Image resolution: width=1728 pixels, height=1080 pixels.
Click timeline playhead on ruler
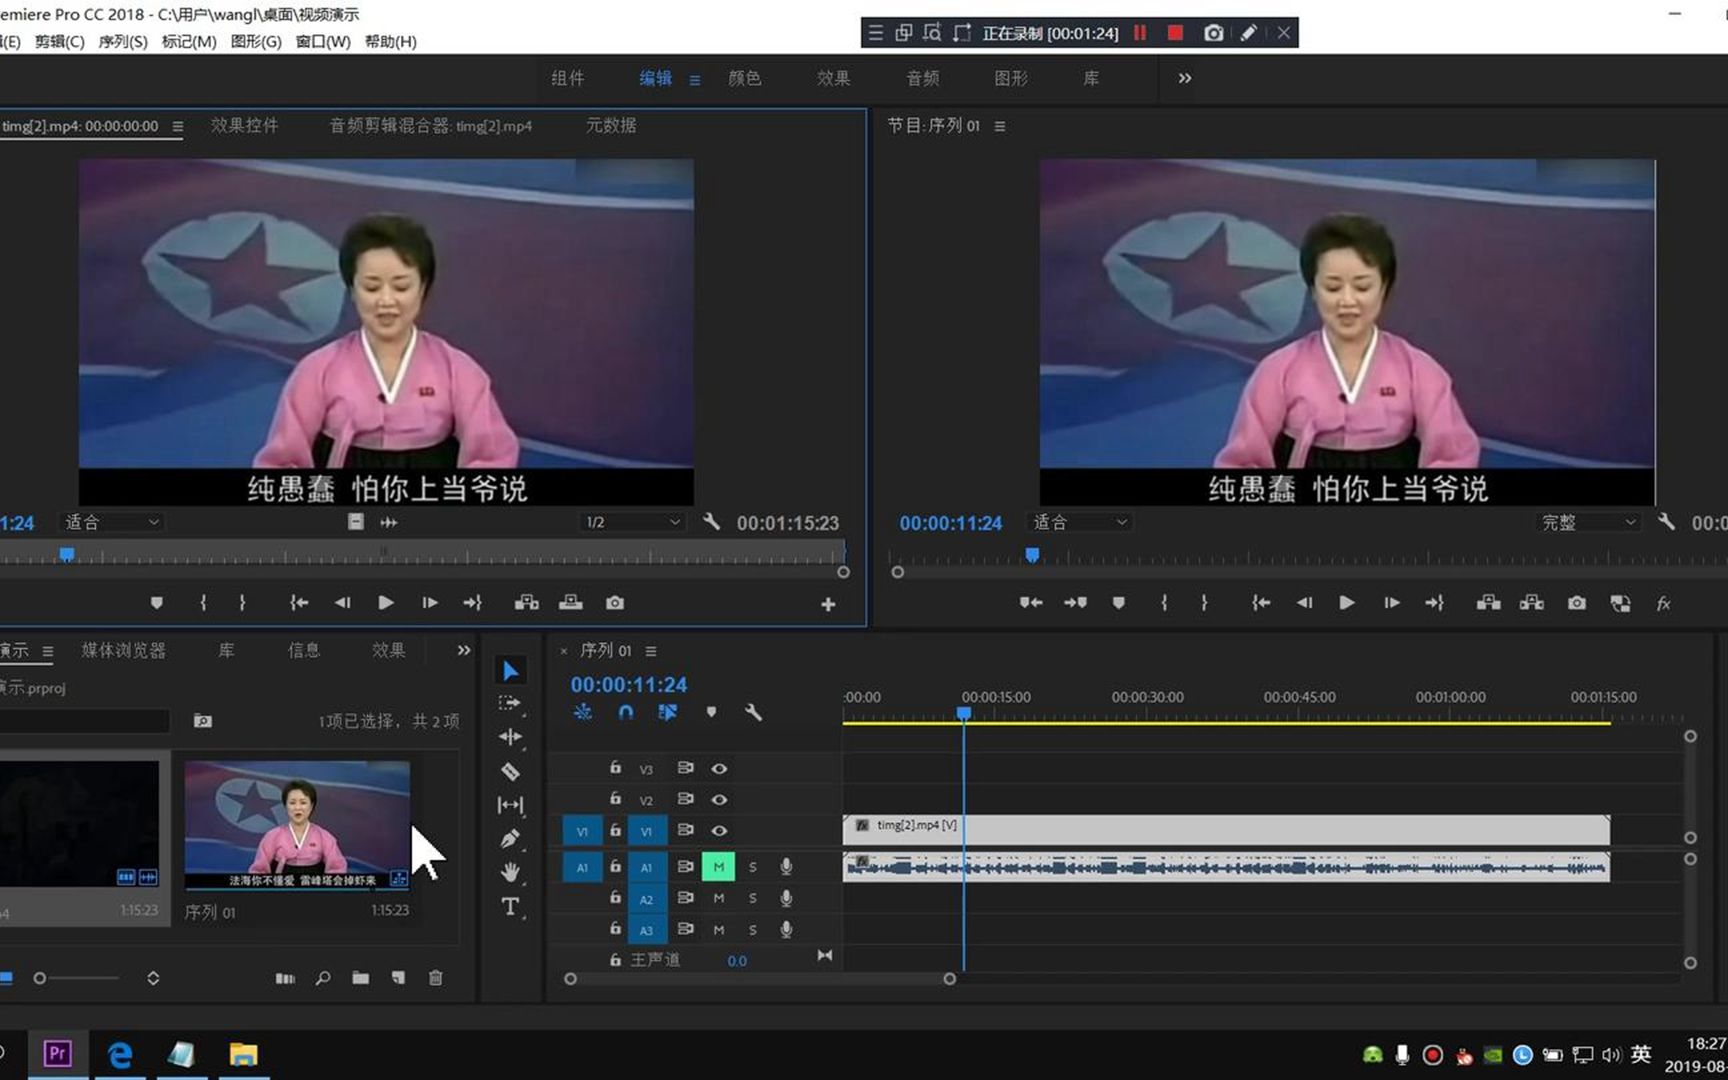tap(964, 713)
